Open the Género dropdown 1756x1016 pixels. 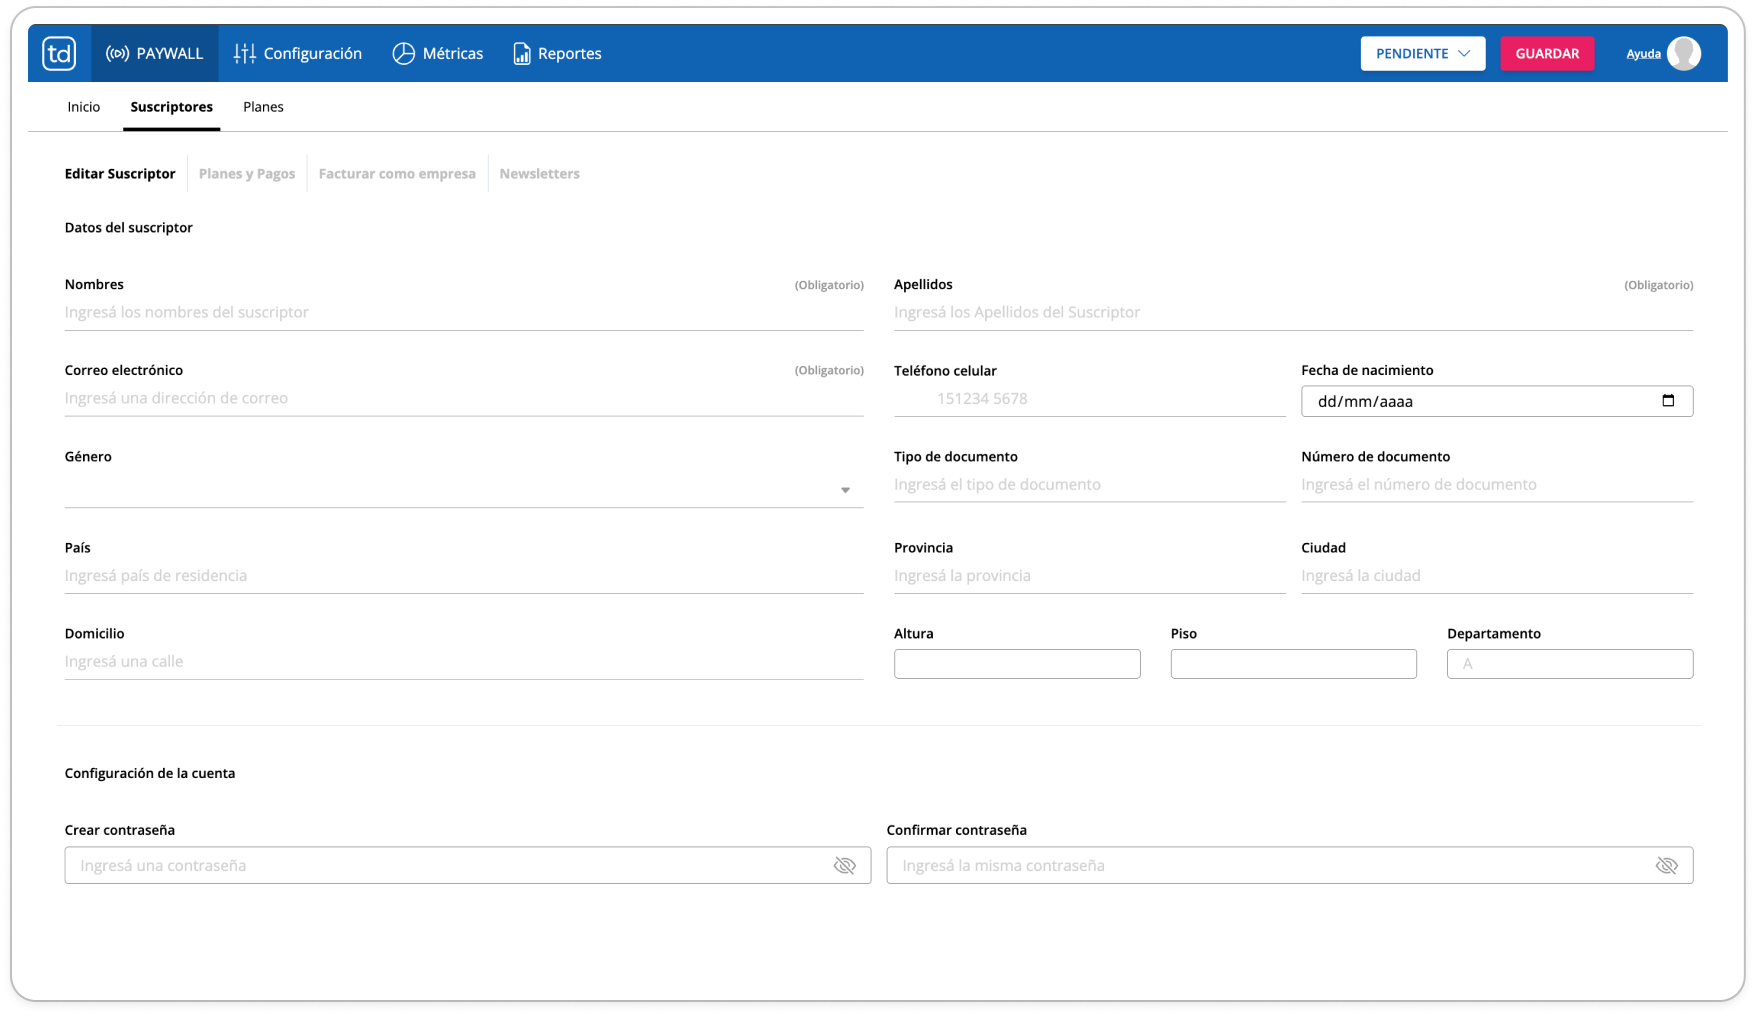pyautogui.click(x=464, y=490)
